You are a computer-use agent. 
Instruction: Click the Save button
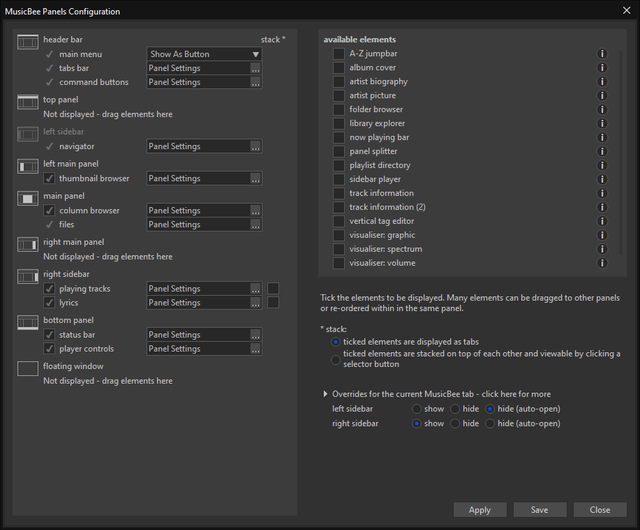[540, 510]
